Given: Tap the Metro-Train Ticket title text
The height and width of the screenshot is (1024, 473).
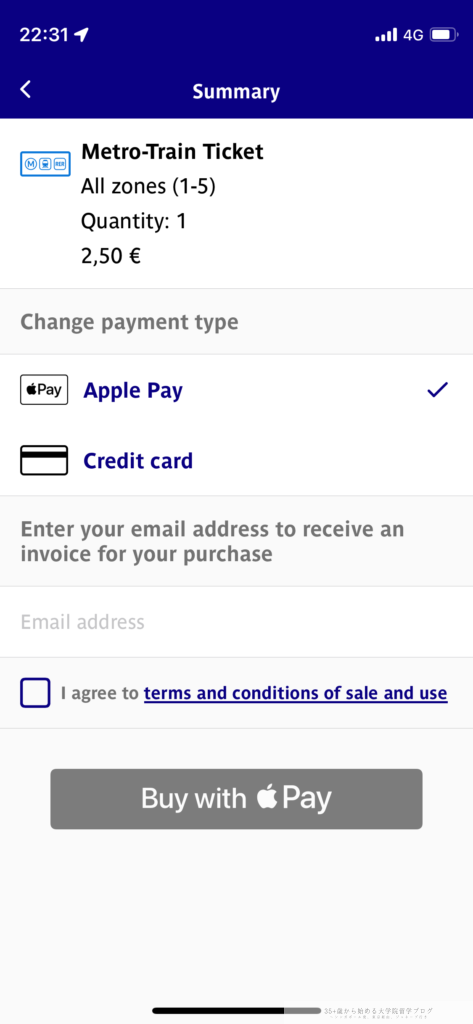Looking at the screenshot, I should click(172, 152).
